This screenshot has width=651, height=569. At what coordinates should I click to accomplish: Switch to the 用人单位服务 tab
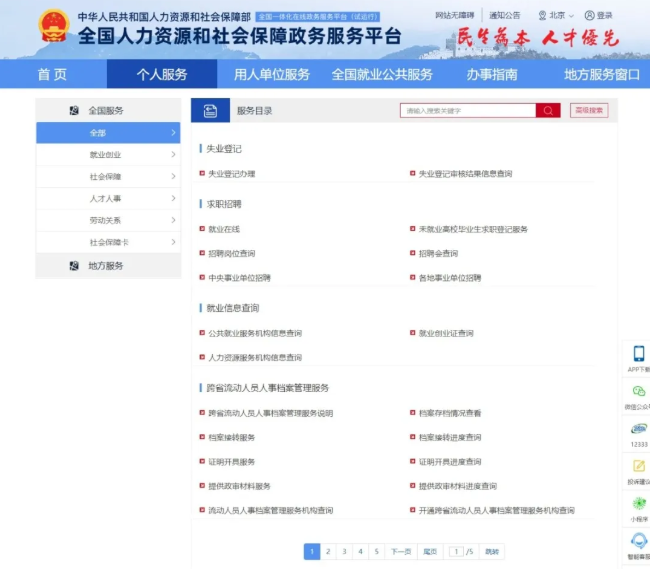point(272,75)
